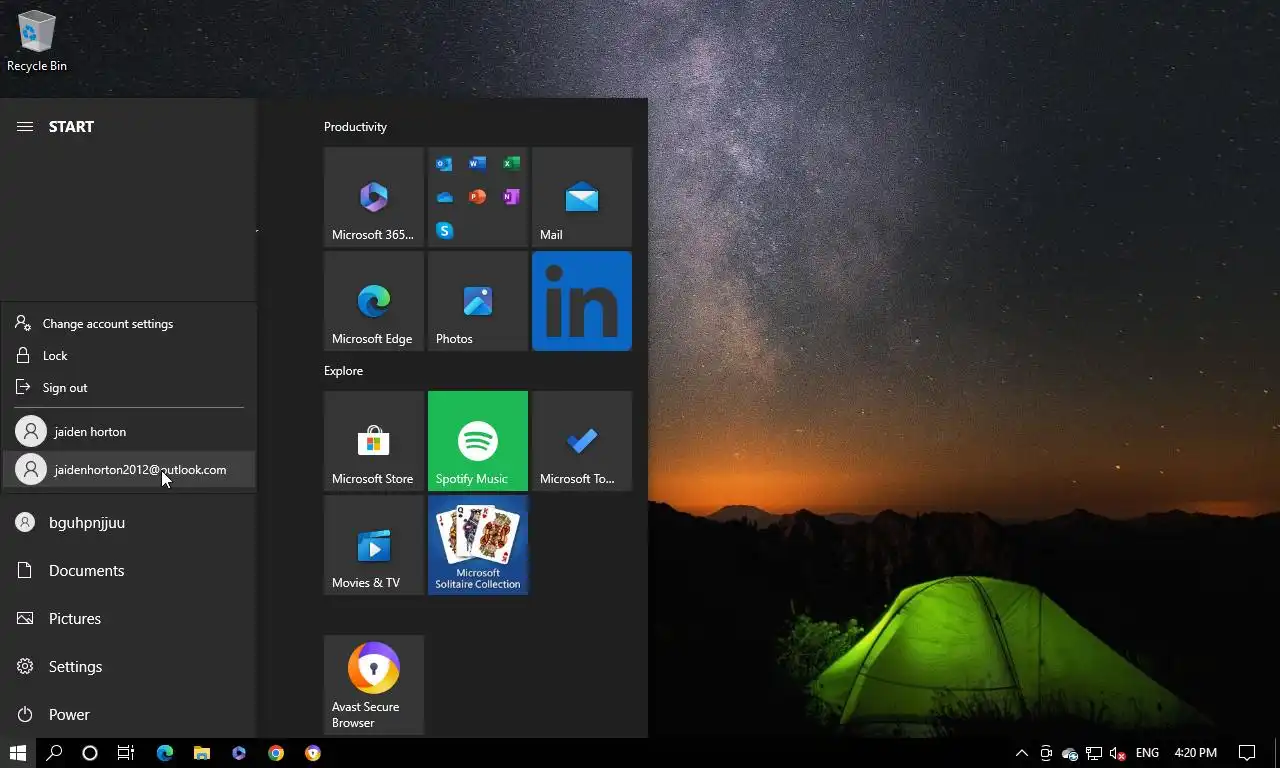Open the network status tray icon
Screen dimensions: 1280x768
coord(1094,753)
